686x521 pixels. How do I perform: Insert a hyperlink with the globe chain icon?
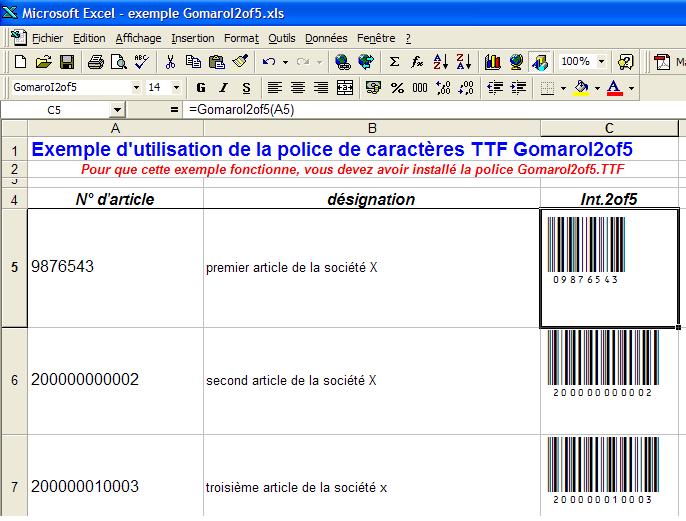342,62
